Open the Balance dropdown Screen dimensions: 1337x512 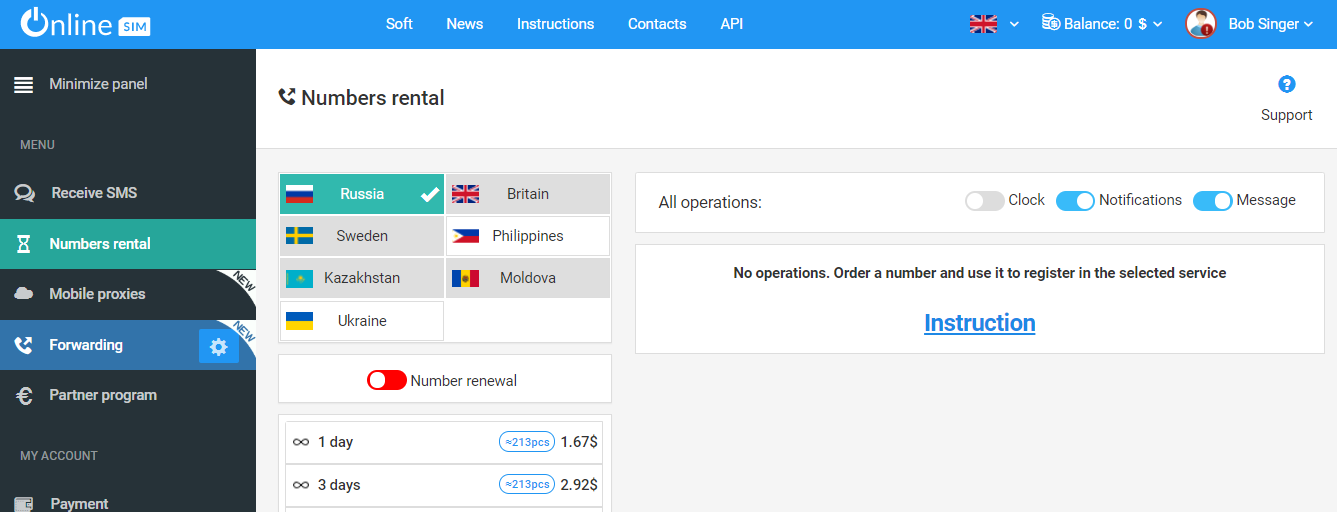tap(1102, 24)
